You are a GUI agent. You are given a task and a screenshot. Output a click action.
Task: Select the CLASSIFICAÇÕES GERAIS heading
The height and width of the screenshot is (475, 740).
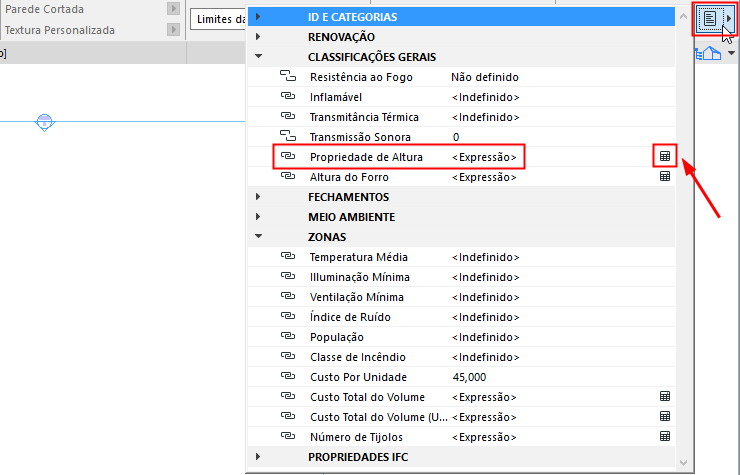pyautogui.click(x=372, y=57)
